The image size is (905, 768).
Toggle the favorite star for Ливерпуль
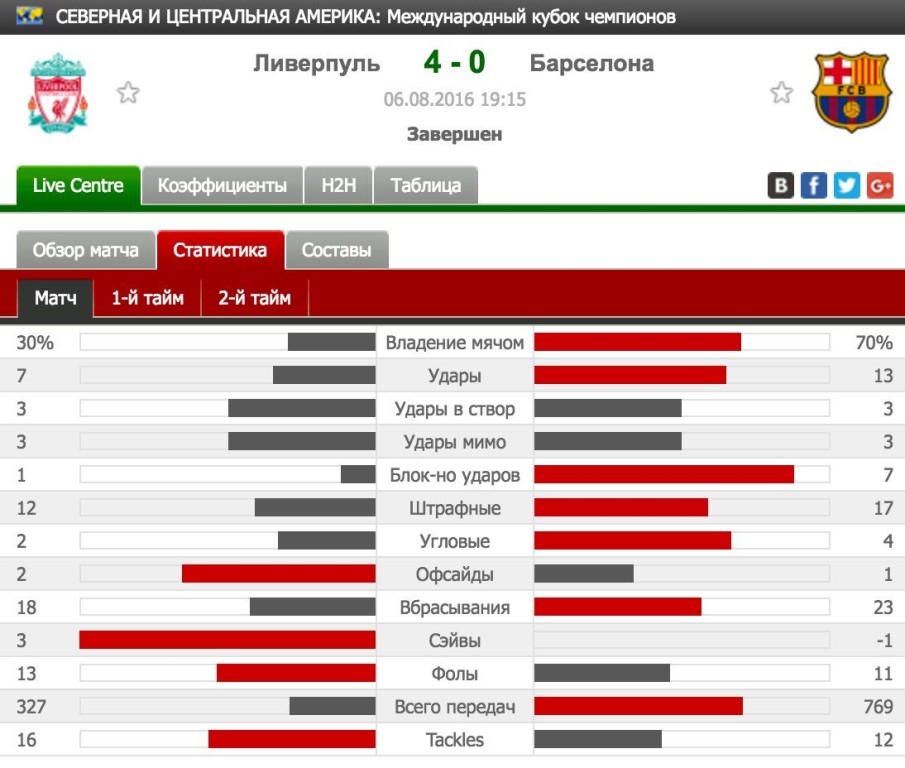[x=128, y=92]
